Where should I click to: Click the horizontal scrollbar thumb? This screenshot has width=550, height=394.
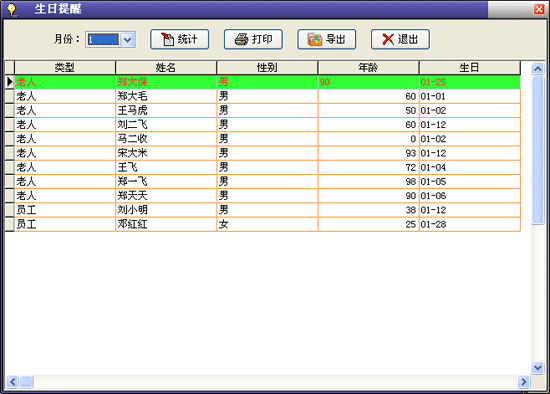pyautogui.click(x=26, y=381)
